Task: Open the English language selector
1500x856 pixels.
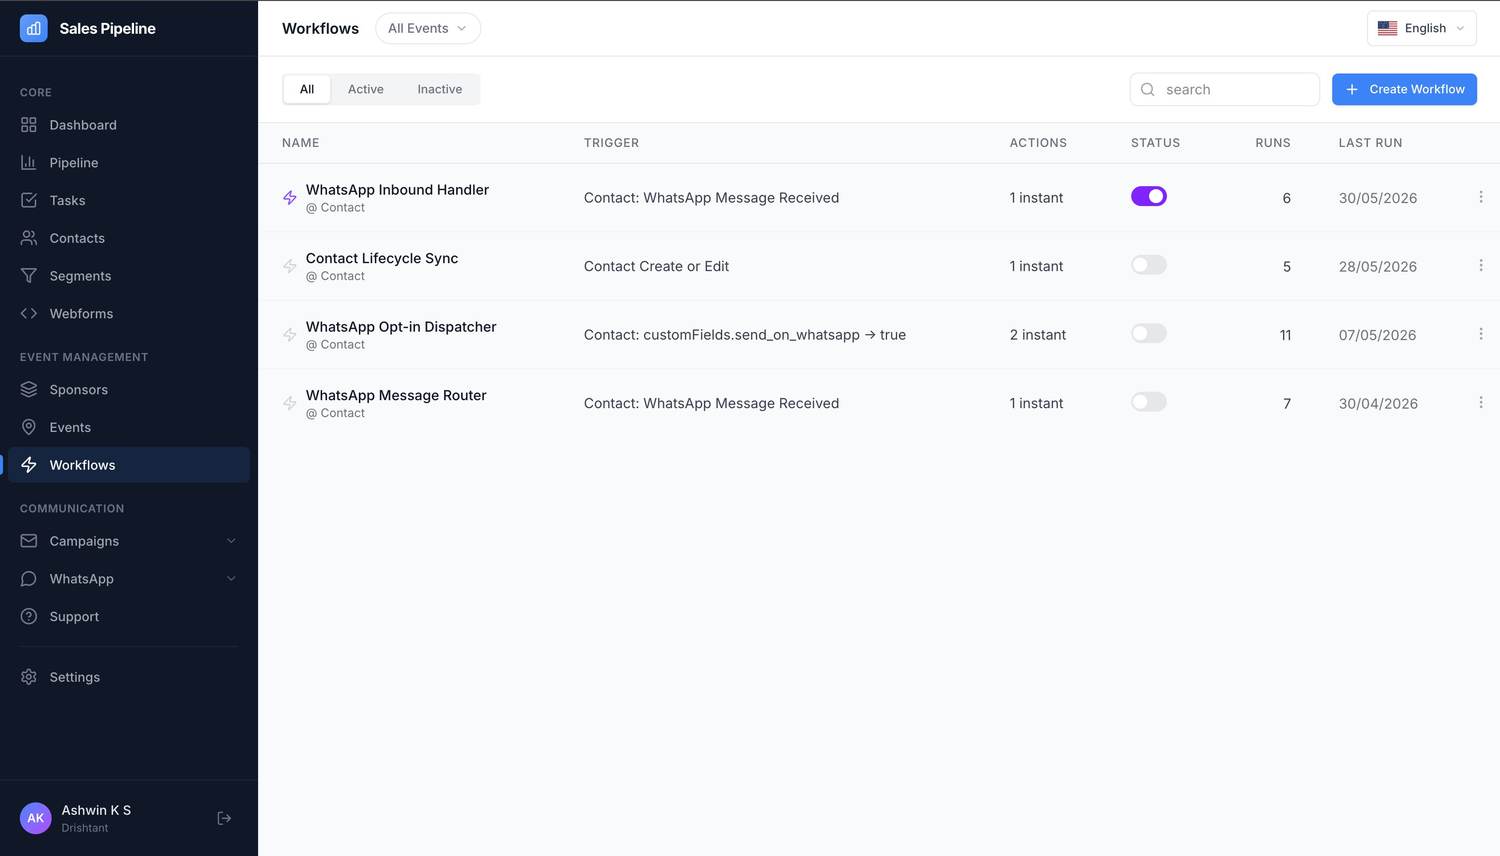Action: (x=1422, y=28)
